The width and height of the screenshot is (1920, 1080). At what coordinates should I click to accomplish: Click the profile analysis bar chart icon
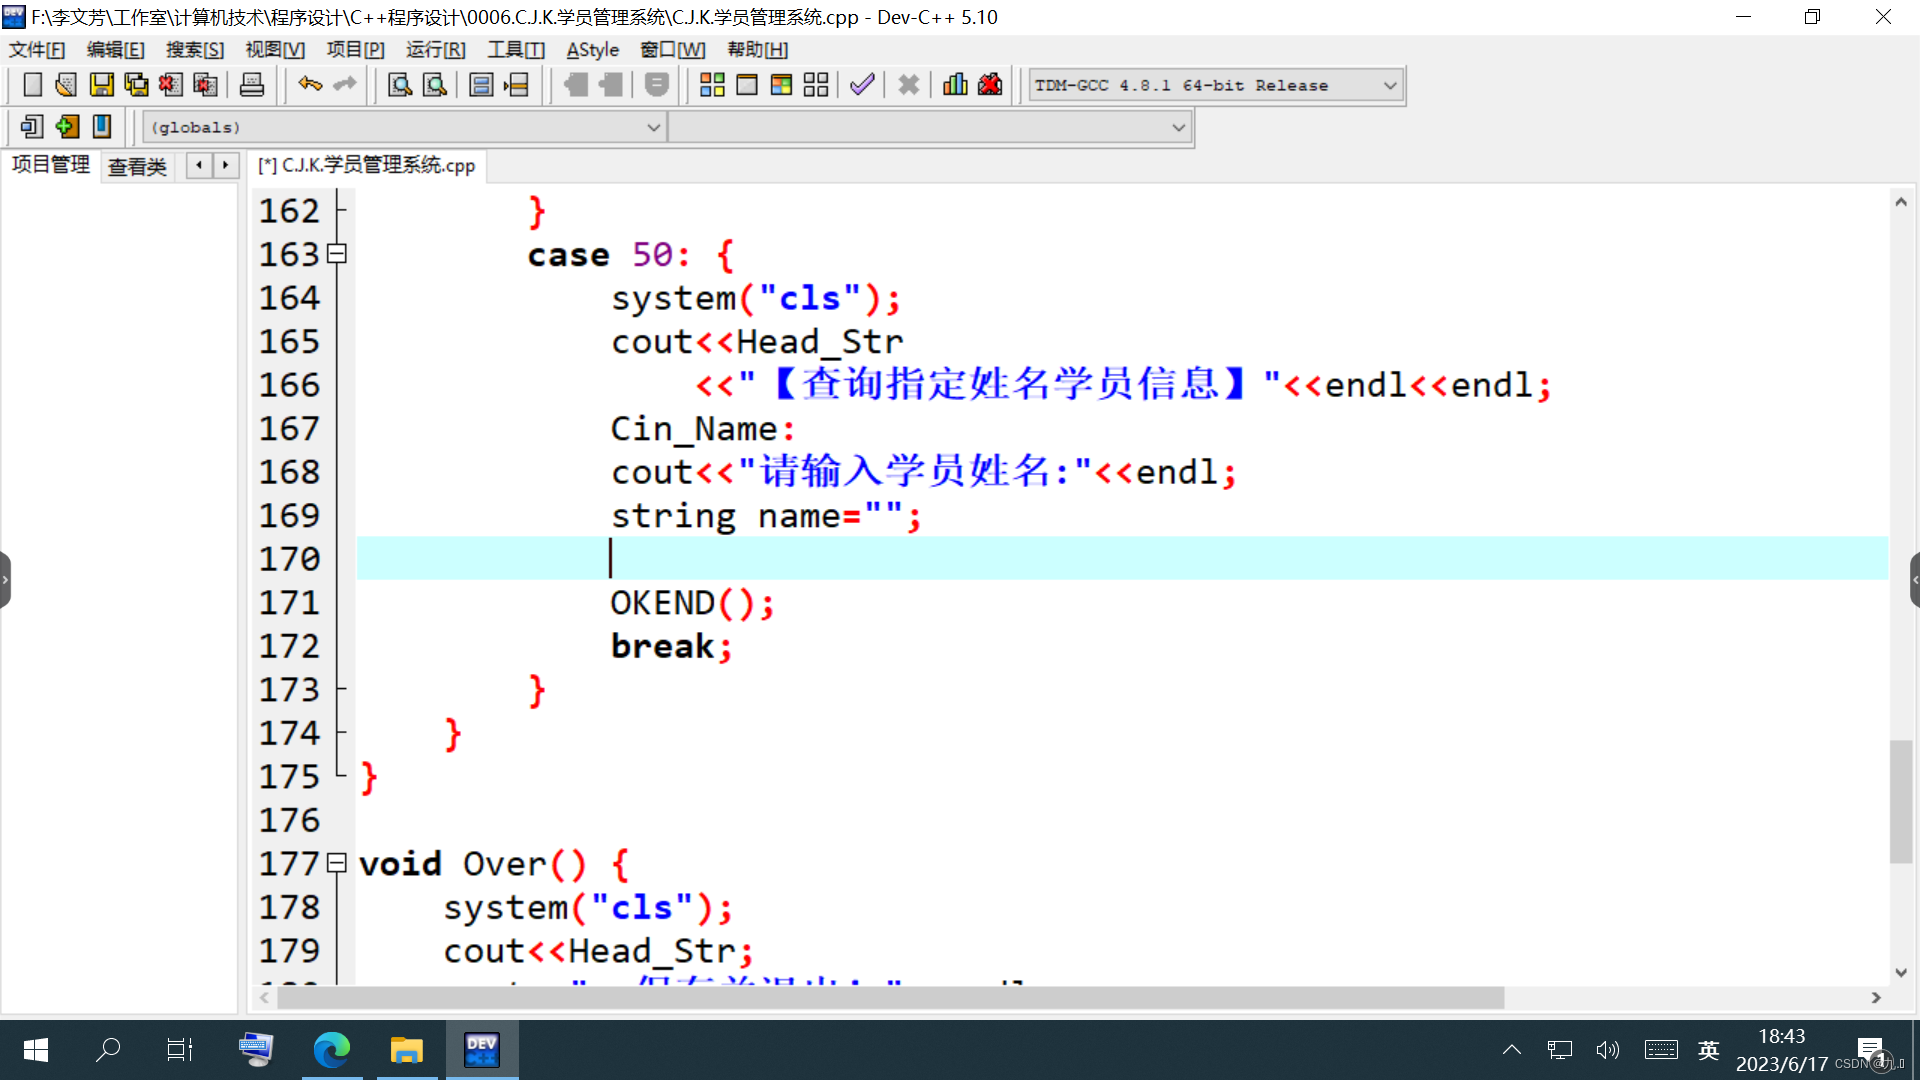coord(955,85)
